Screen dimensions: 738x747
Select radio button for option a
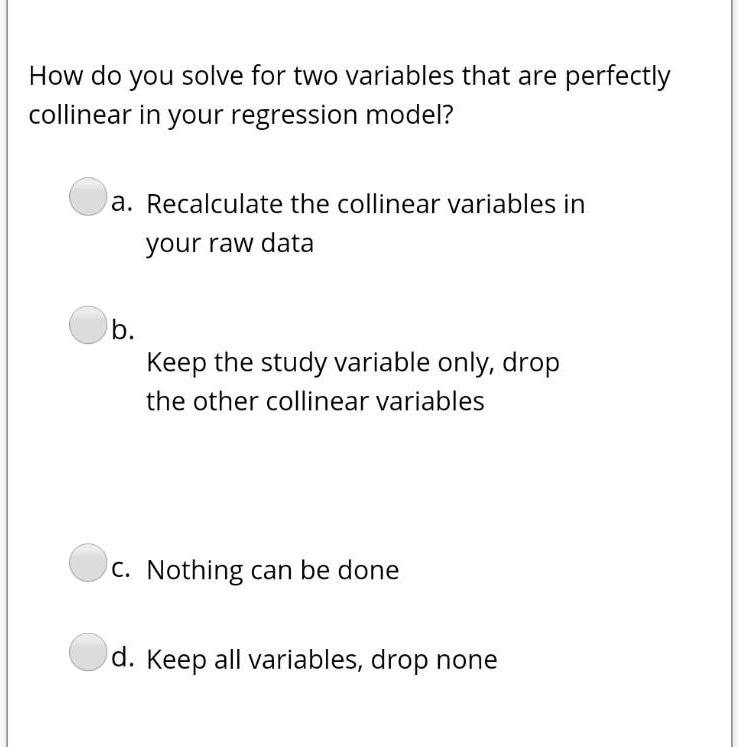(88, 196)
